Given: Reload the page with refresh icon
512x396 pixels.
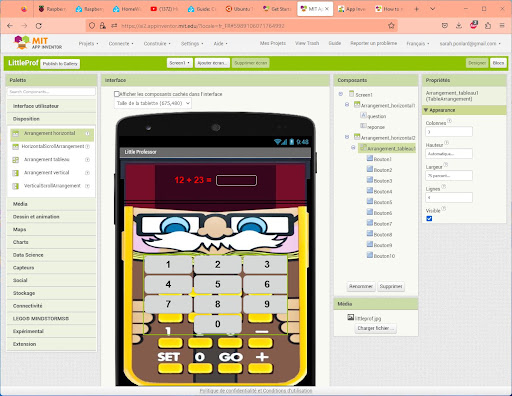Looking at the screenshot, I should point(39,26).
